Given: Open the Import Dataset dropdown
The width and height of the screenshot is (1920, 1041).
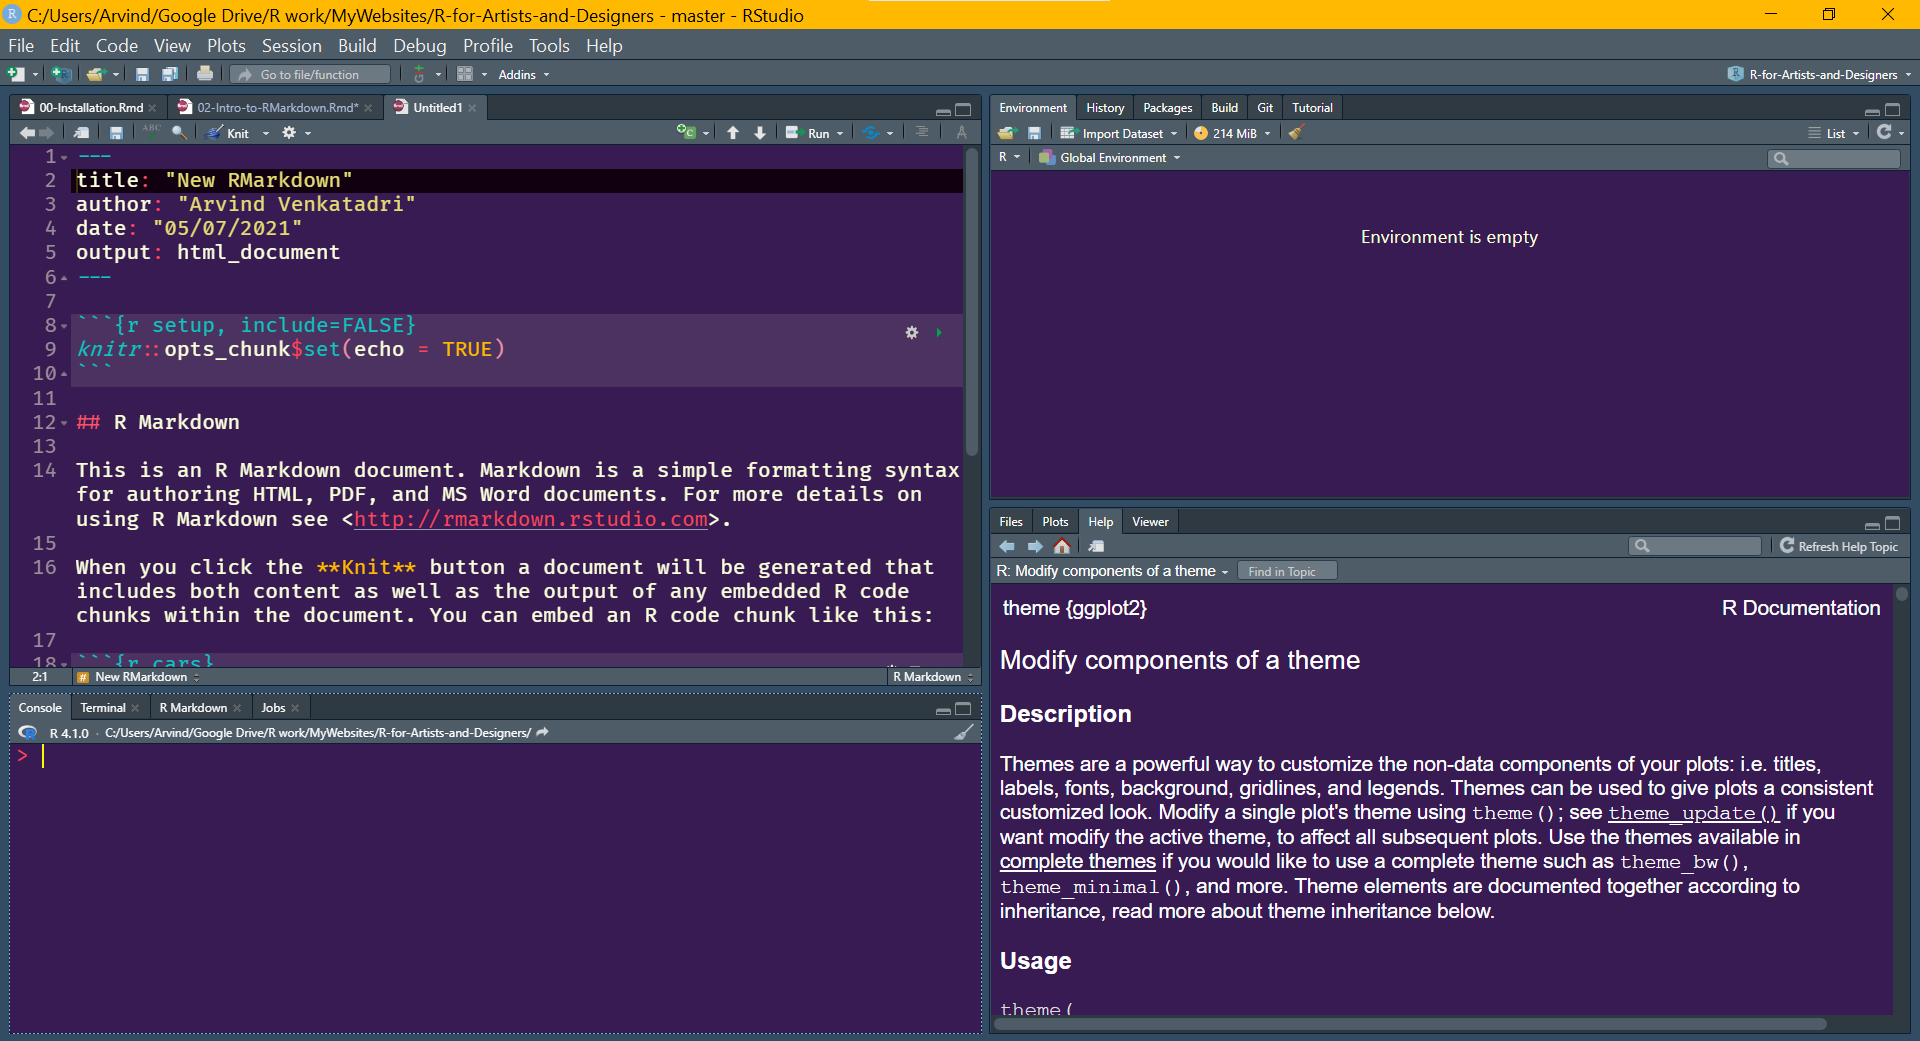Looking at the screenshot, I should click(x=1119, y=133).
